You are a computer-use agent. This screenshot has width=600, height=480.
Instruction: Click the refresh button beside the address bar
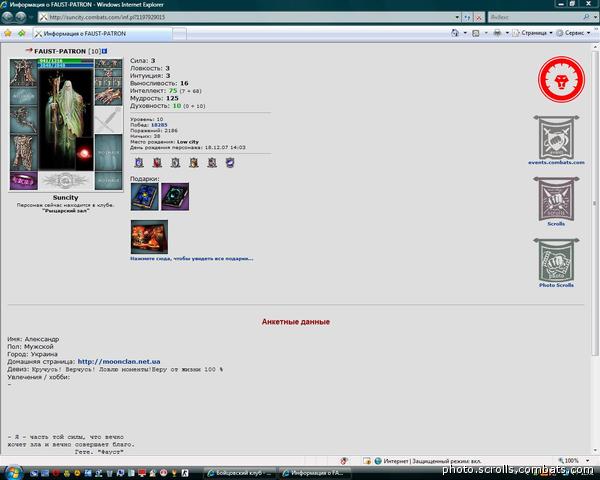coord(467,17)
